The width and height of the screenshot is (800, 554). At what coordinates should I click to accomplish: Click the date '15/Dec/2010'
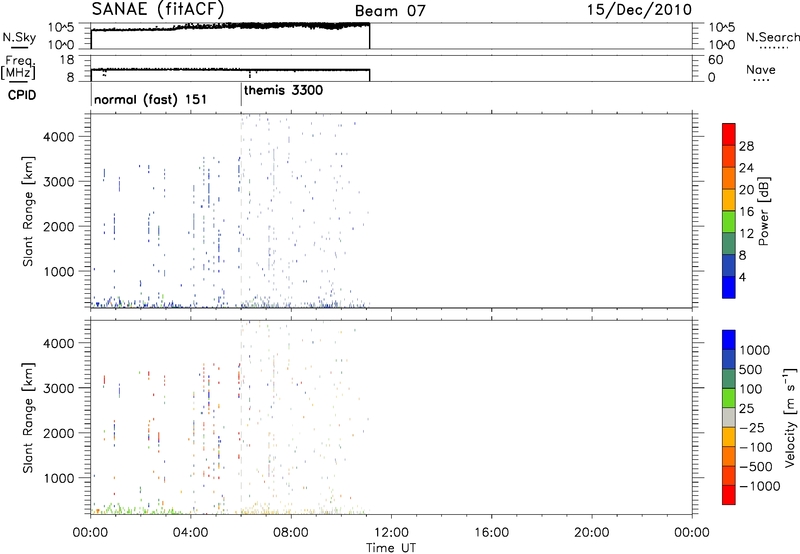tap(639, 9)
